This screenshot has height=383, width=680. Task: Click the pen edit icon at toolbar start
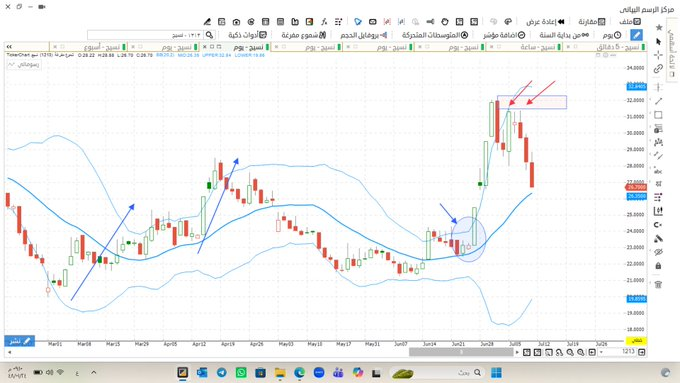coord(207,22)
